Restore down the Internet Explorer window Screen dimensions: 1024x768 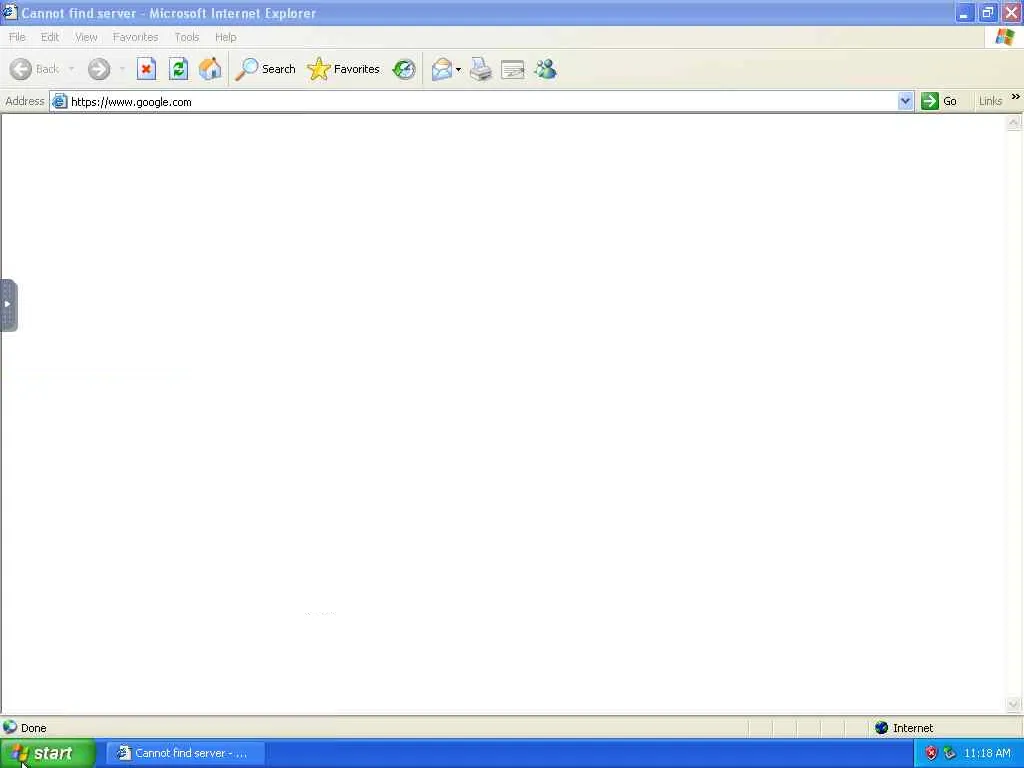987,13
